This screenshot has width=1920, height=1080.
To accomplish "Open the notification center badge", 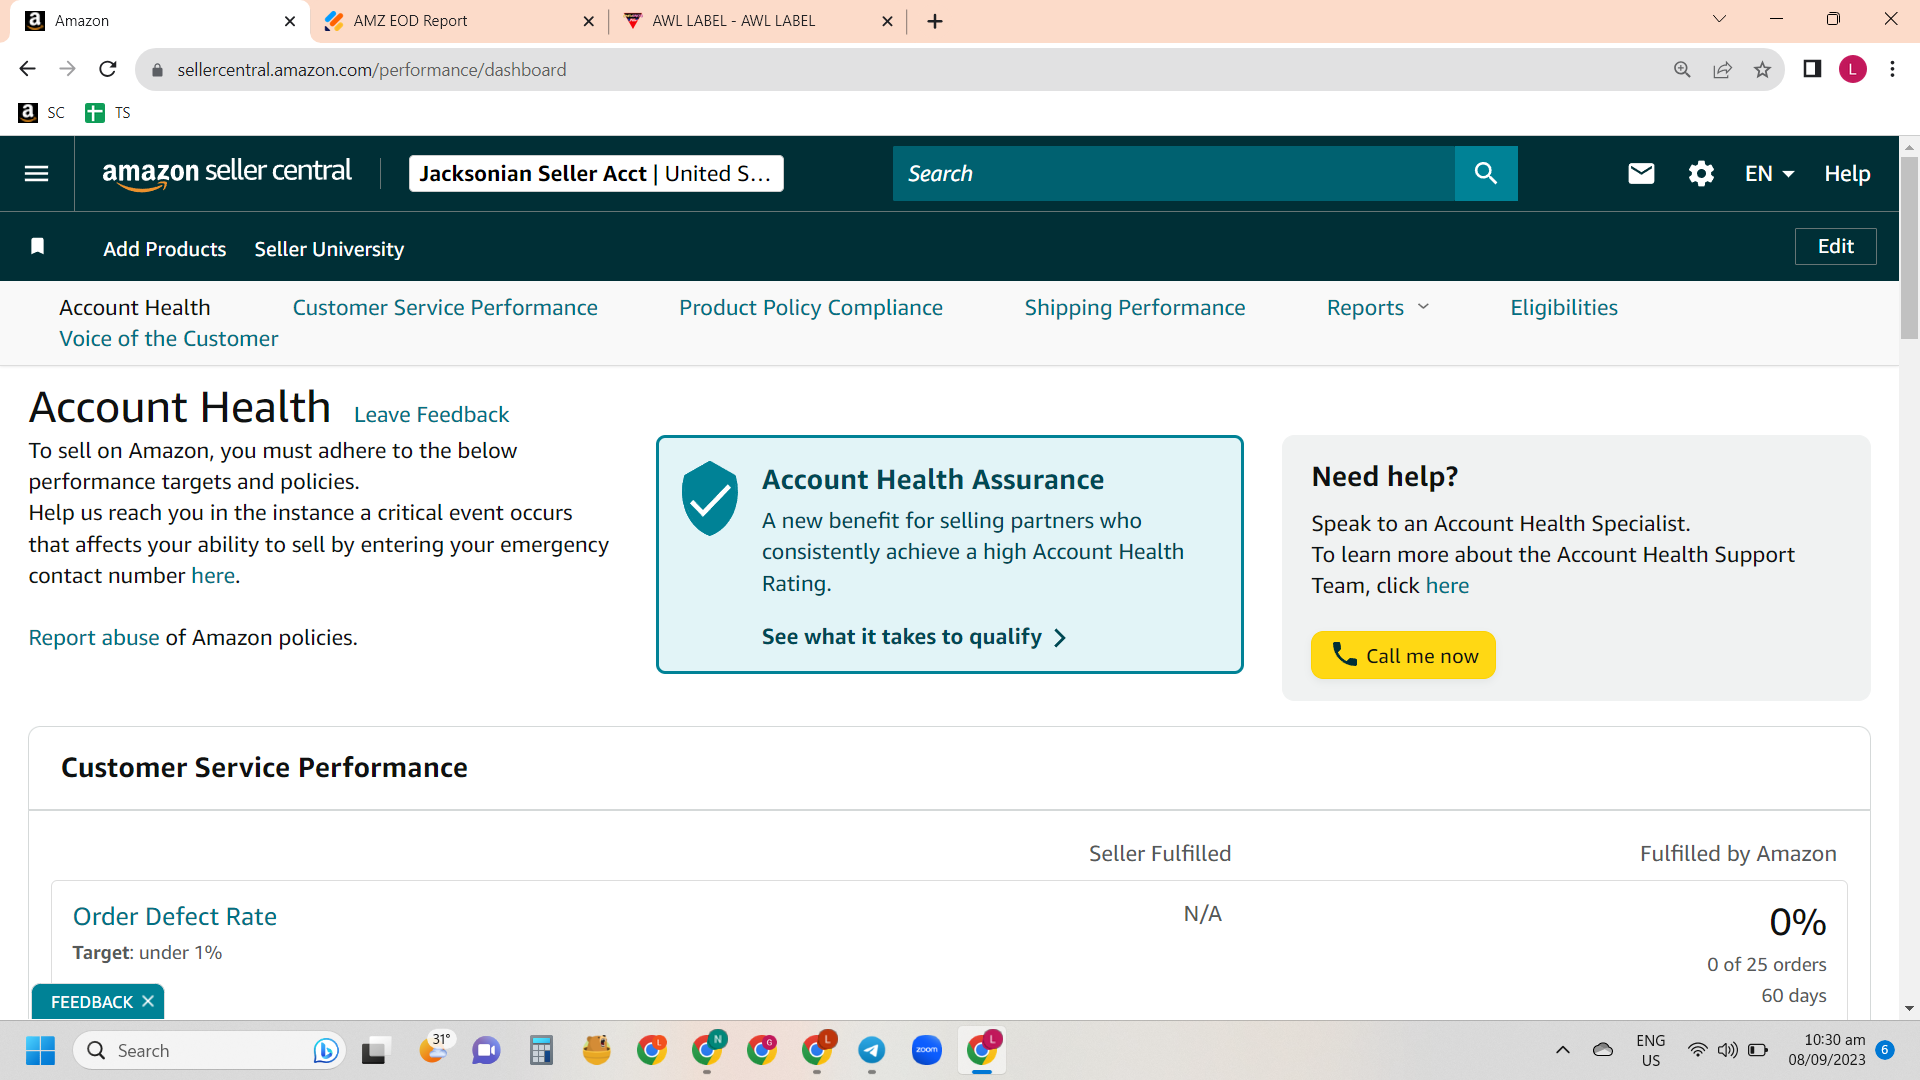I will click(1885, 1049).
